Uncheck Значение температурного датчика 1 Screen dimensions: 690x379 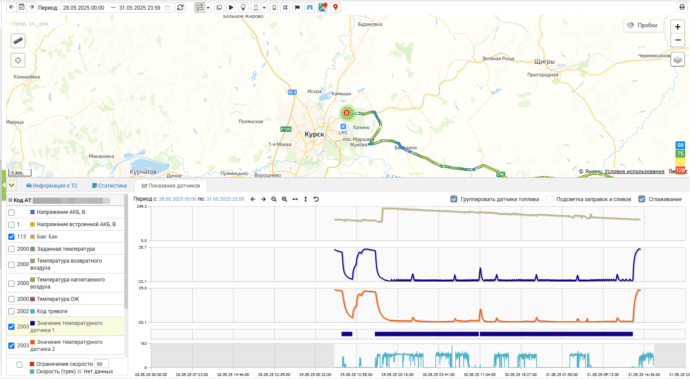(x=11, y=327)
